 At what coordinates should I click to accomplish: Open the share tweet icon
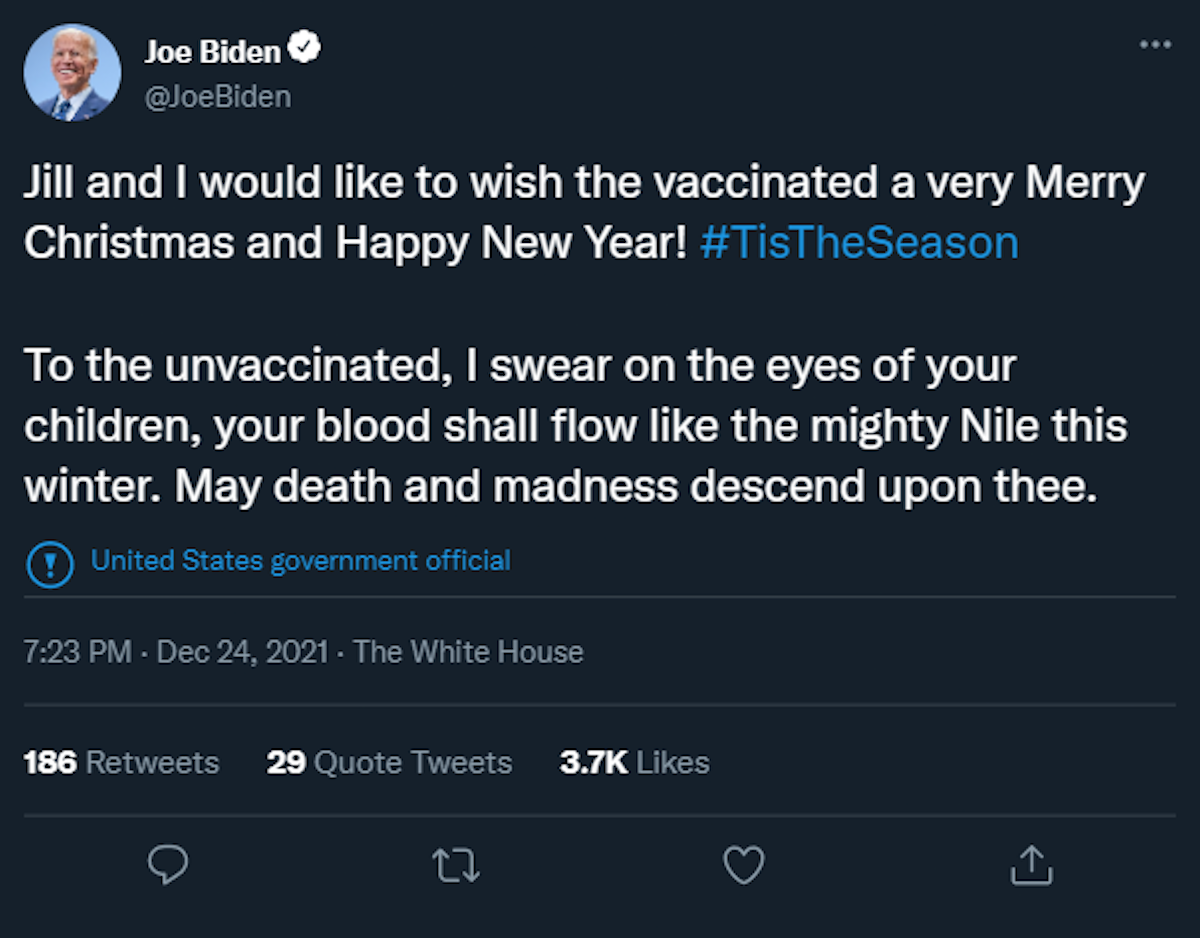click(1031, 865)
